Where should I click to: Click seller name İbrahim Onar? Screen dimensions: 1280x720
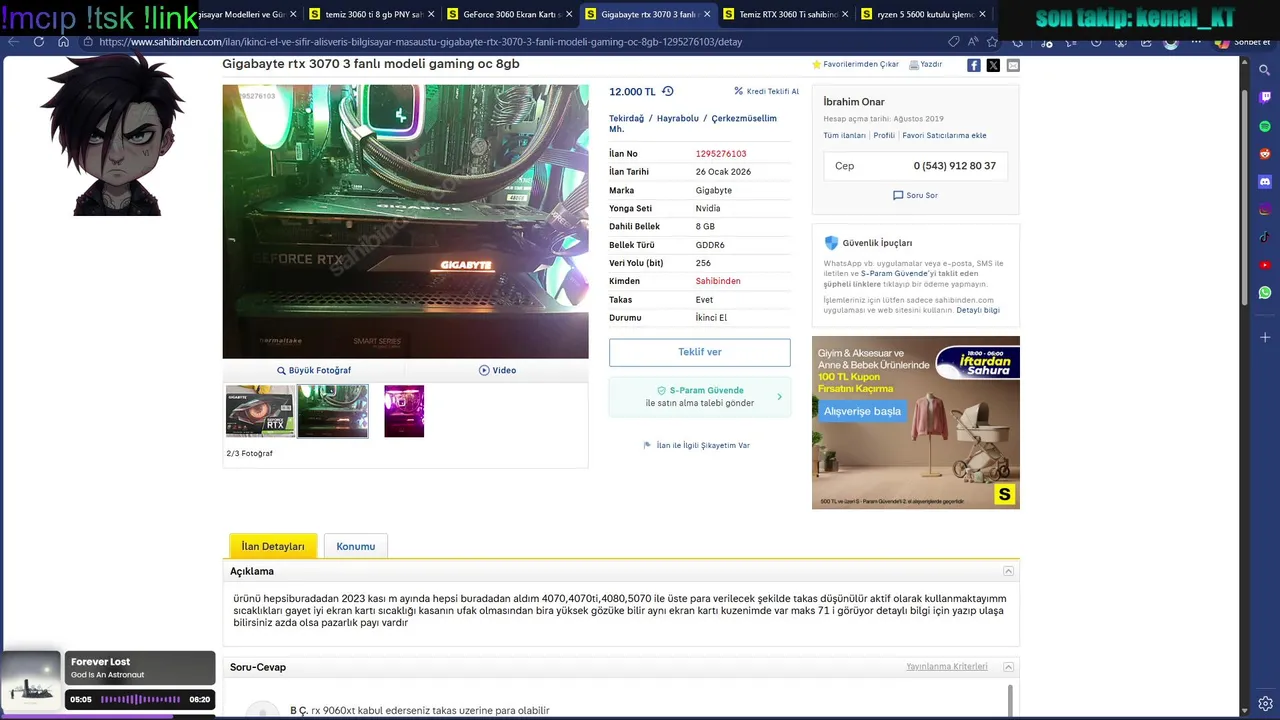pyautogui.click(x=854, y=102)
